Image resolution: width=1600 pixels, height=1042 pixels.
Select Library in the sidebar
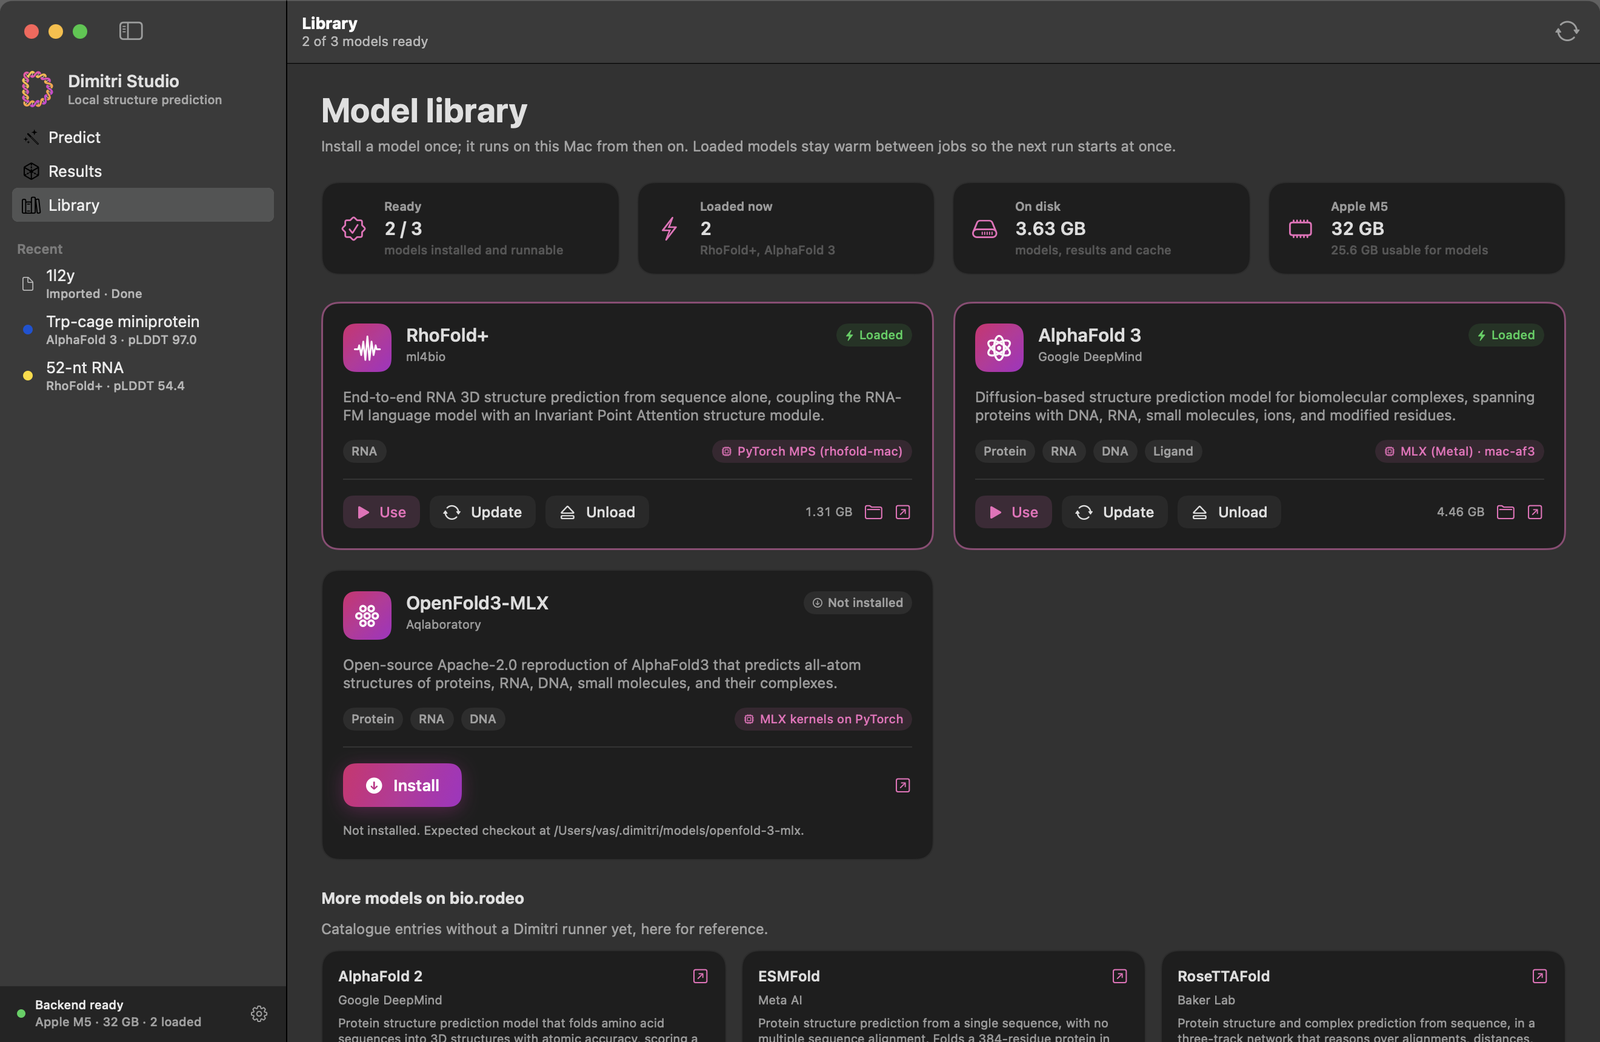click(x=143, y=205)
